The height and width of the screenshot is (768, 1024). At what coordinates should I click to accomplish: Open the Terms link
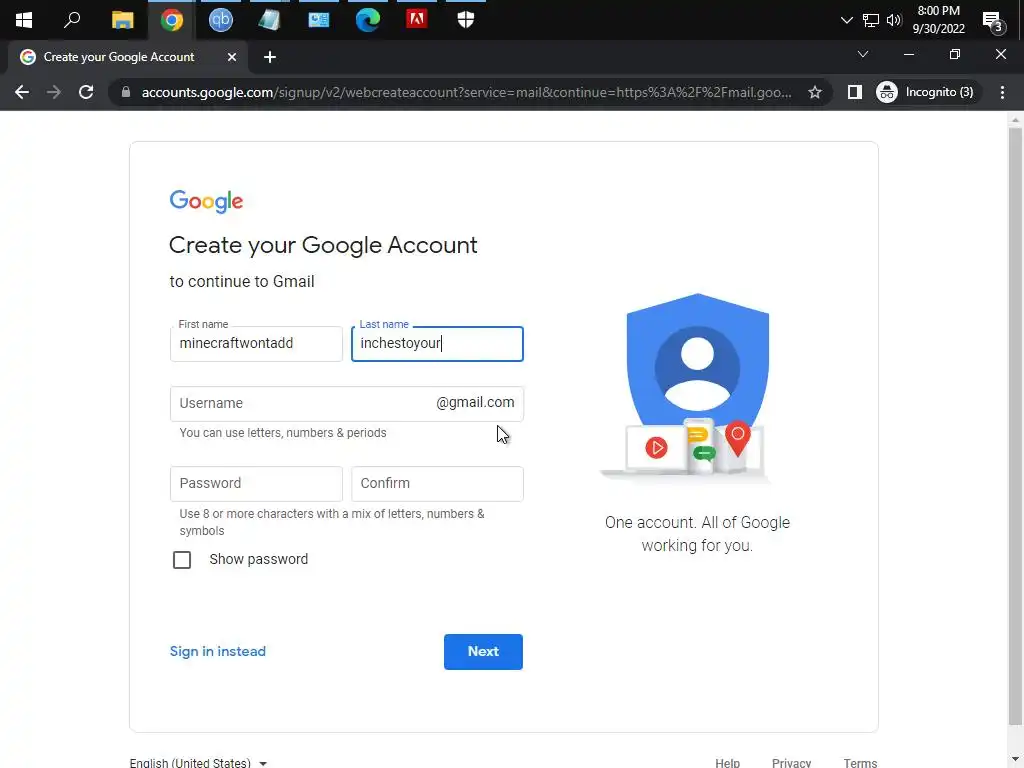[860, 762]
